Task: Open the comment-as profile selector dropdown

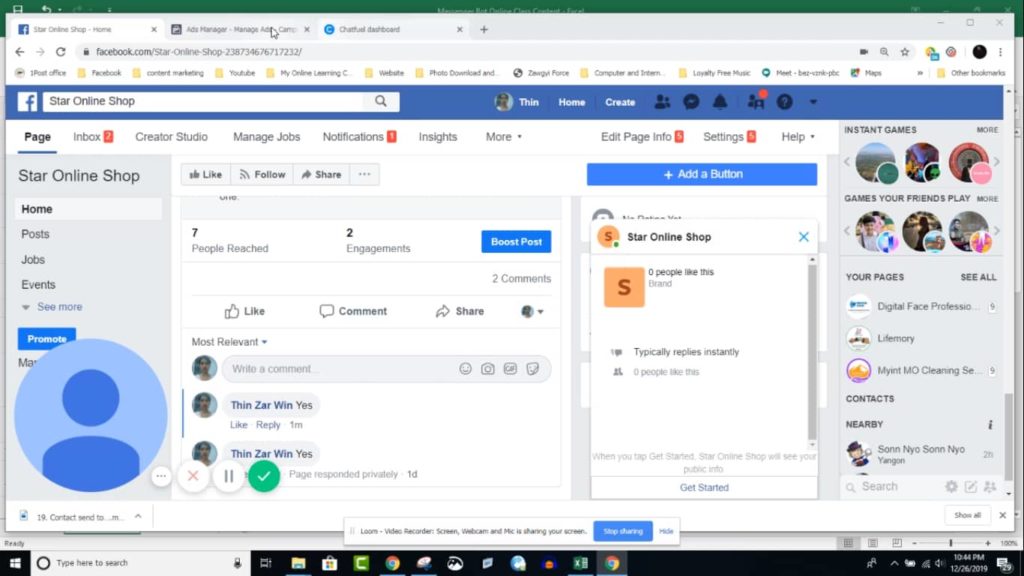Action: 532,312
